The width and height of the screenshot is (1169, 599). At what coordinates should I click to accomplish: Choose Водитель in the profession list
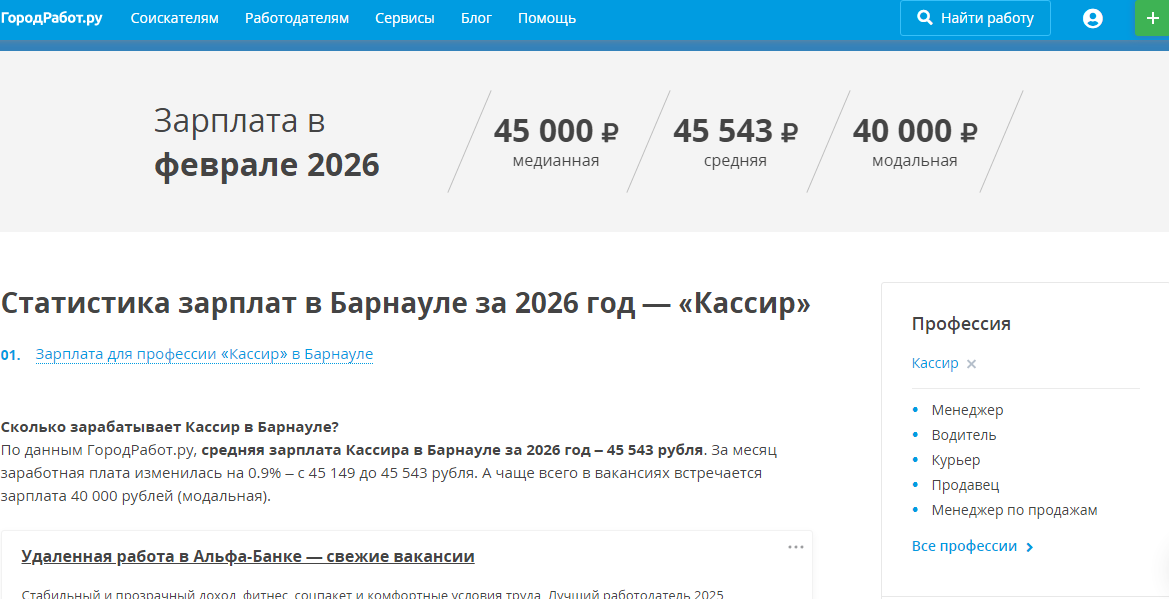963,435
